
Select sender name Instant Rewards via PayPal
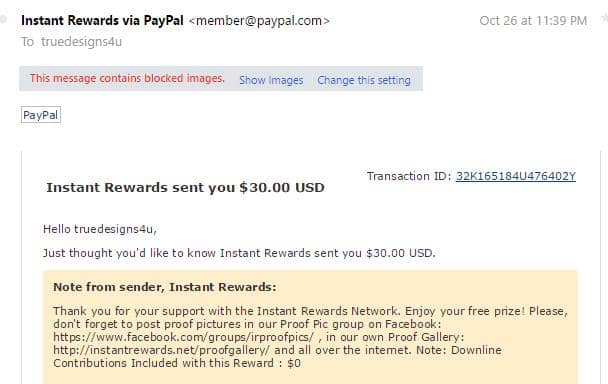(102, 20)
